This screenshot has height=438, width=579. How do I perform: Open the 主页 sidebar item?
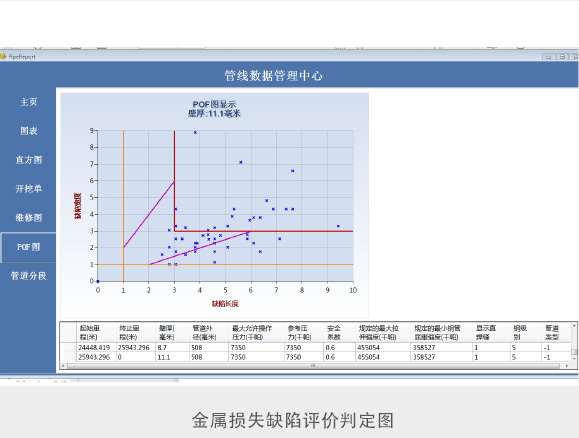28,102
